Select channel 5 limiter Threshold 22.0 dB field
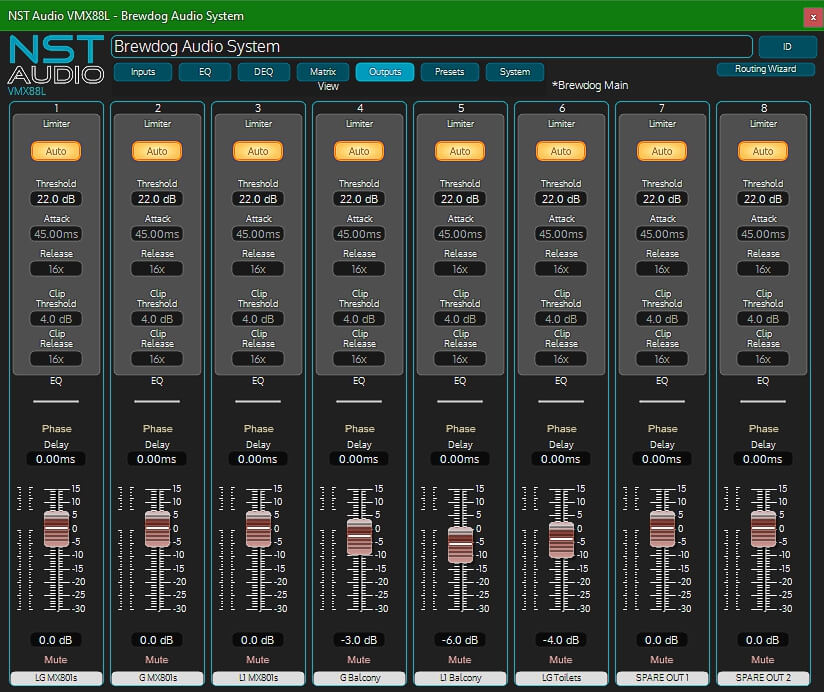824x692 pixels. (460, 199)
